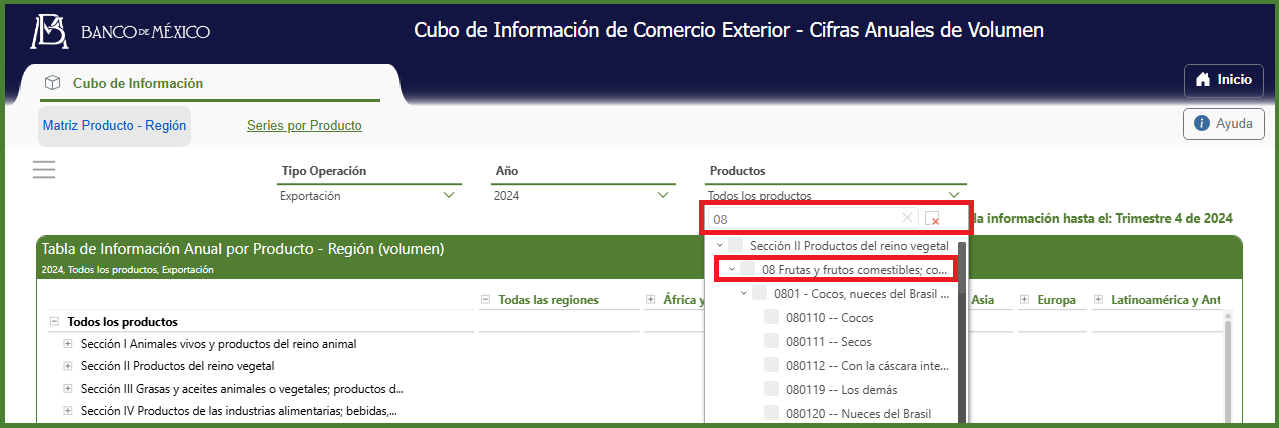The width and height of the screenshot is (1279, 428).
Task: Click the cube icon in the Cubo de Información tab
Action: [53, 83]
